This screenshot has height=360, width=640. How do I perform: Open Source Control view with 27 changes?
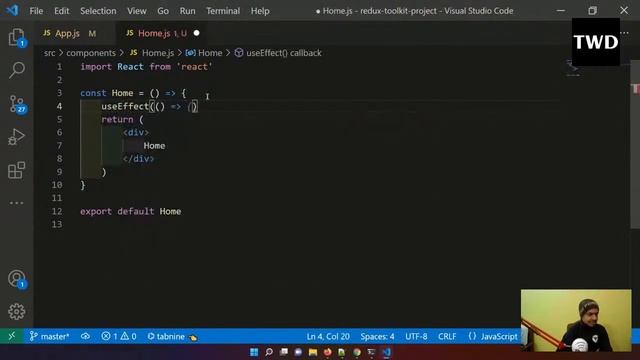pos(17,104)
